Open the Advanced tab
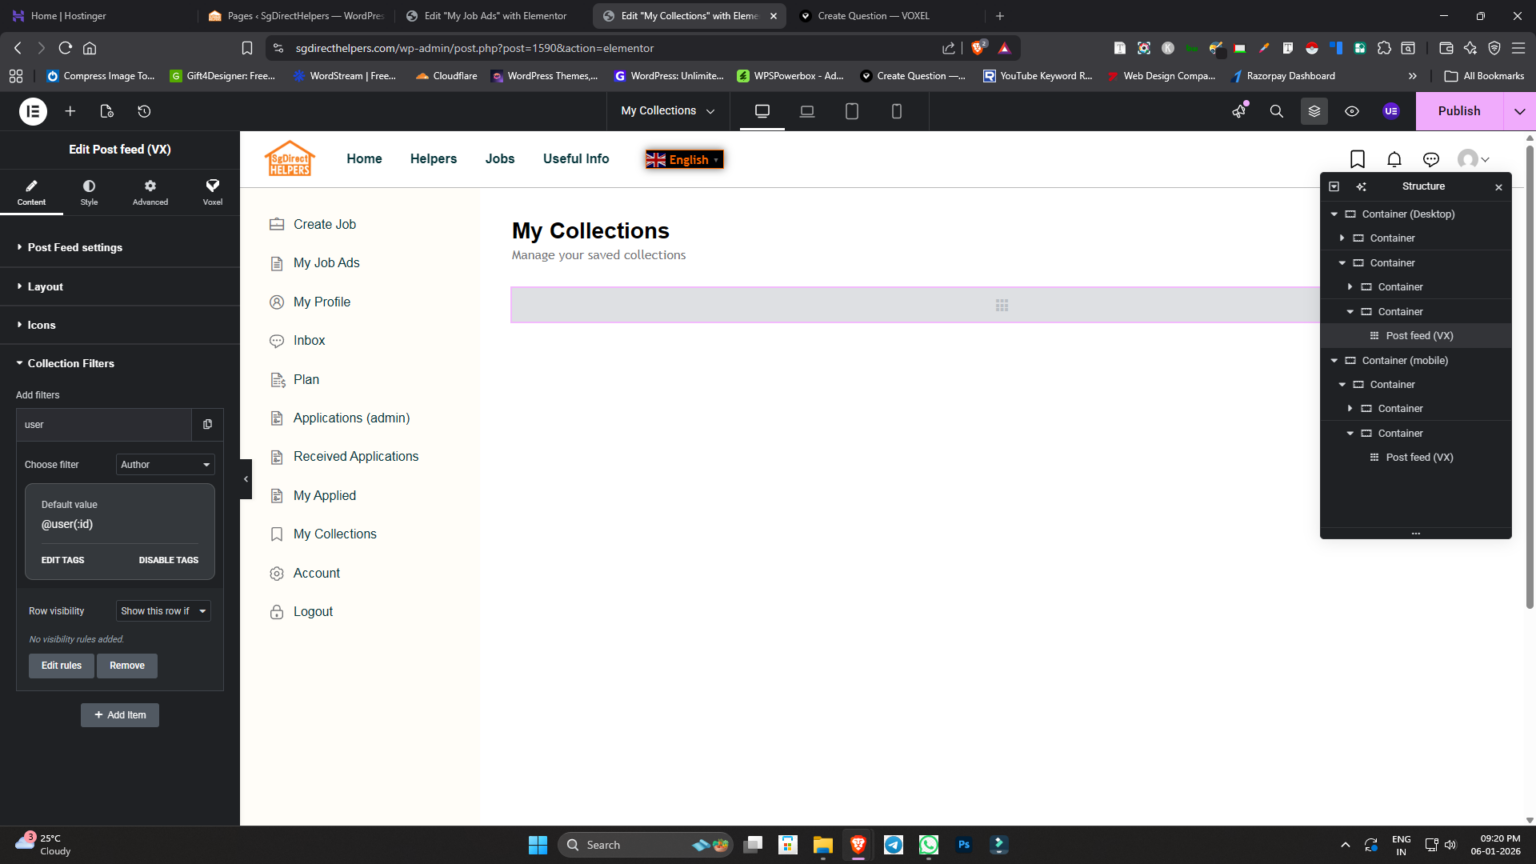 click(150, 191)
